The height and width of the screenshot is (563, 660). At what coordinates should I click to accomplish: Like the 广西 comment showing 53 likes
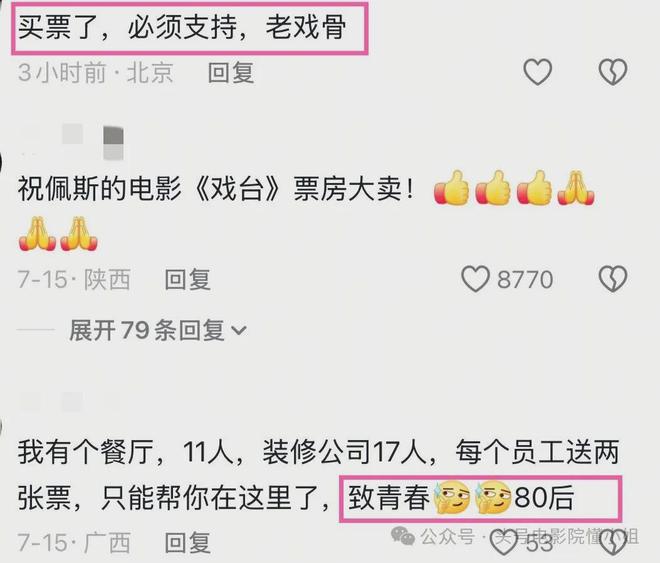point(504,542)
